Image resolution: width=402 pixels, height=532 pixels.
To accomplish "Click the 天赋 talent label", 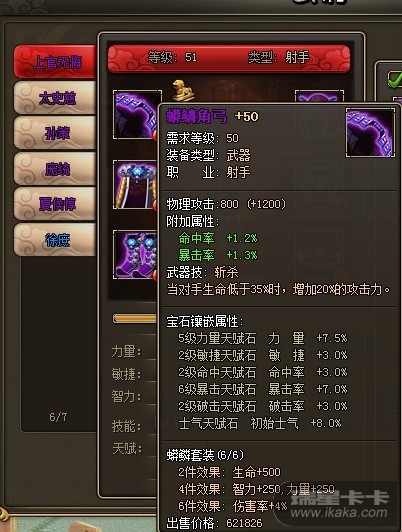I will coord(126,449).
